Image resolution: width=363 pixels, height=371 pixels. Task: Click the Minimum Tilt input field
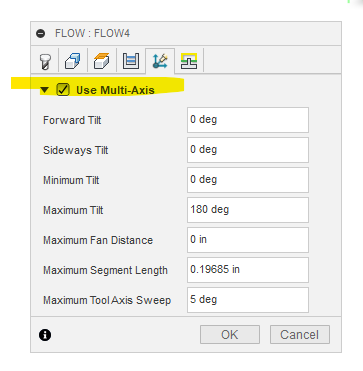click(x=248, y=180)
